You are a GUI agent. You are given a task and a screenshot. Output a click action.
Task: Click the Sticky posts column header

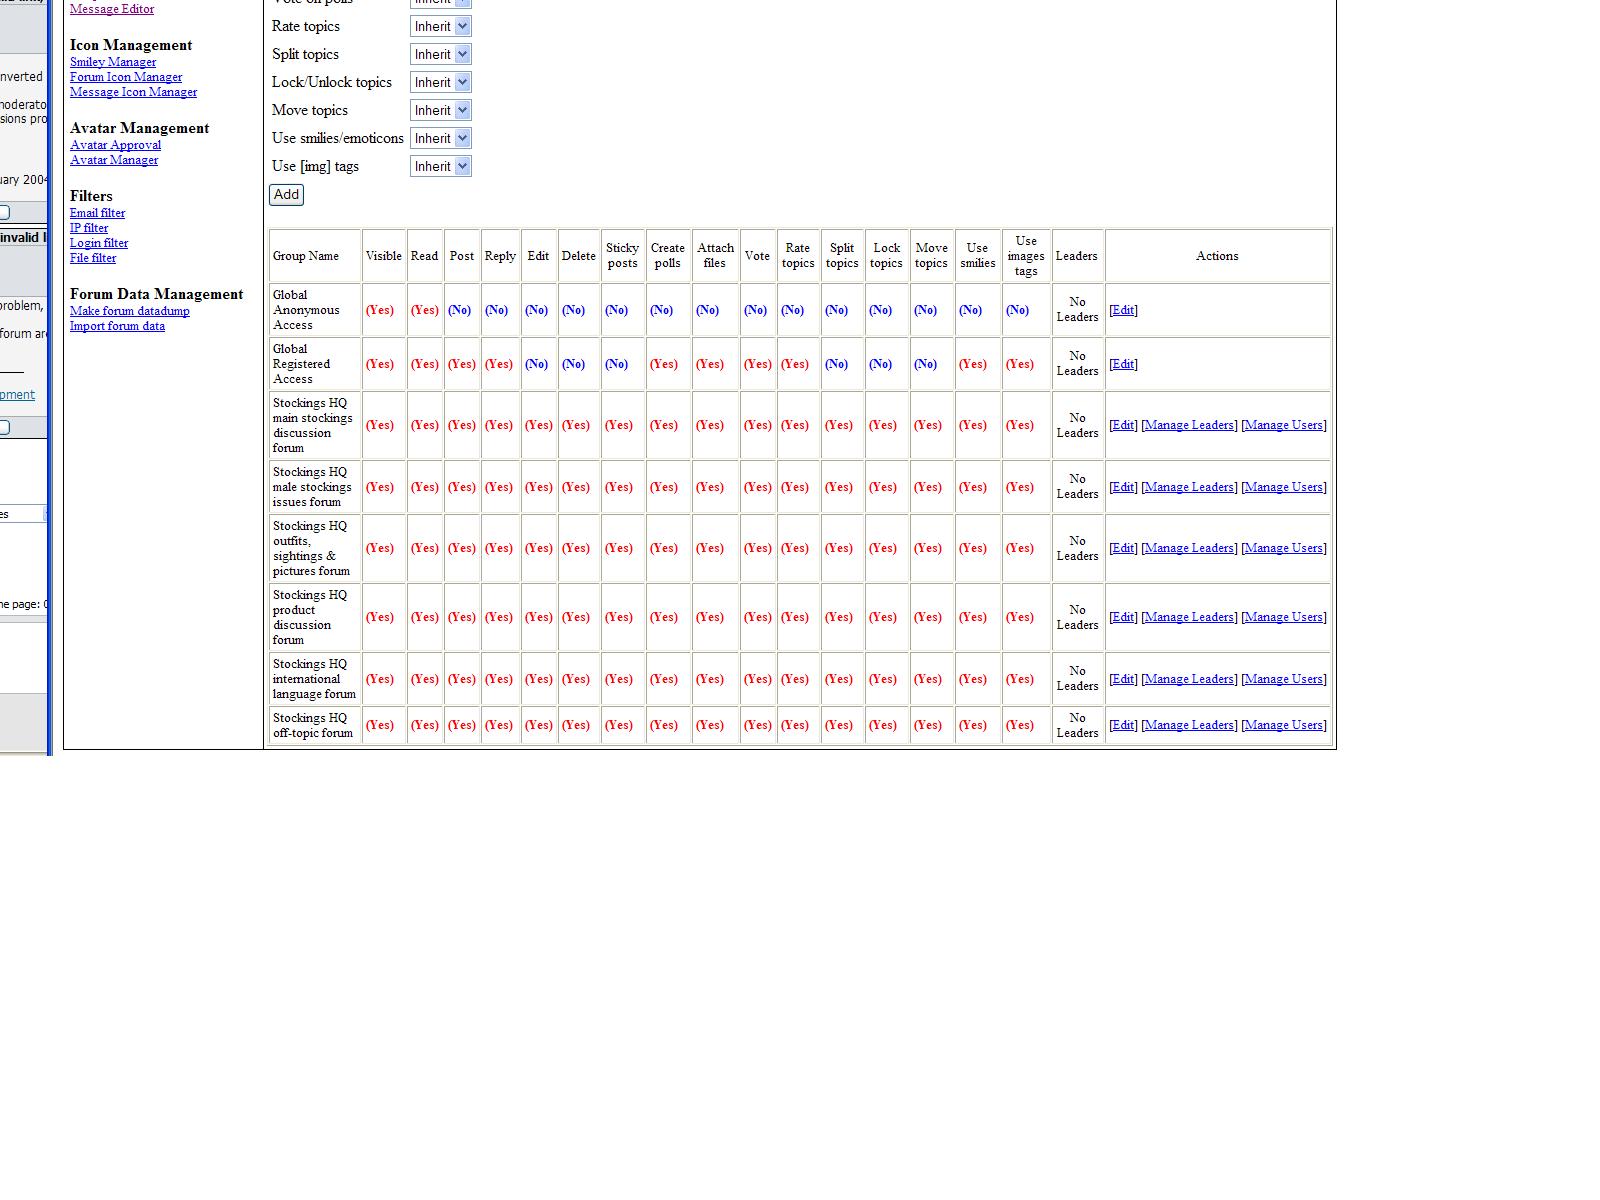622,256
